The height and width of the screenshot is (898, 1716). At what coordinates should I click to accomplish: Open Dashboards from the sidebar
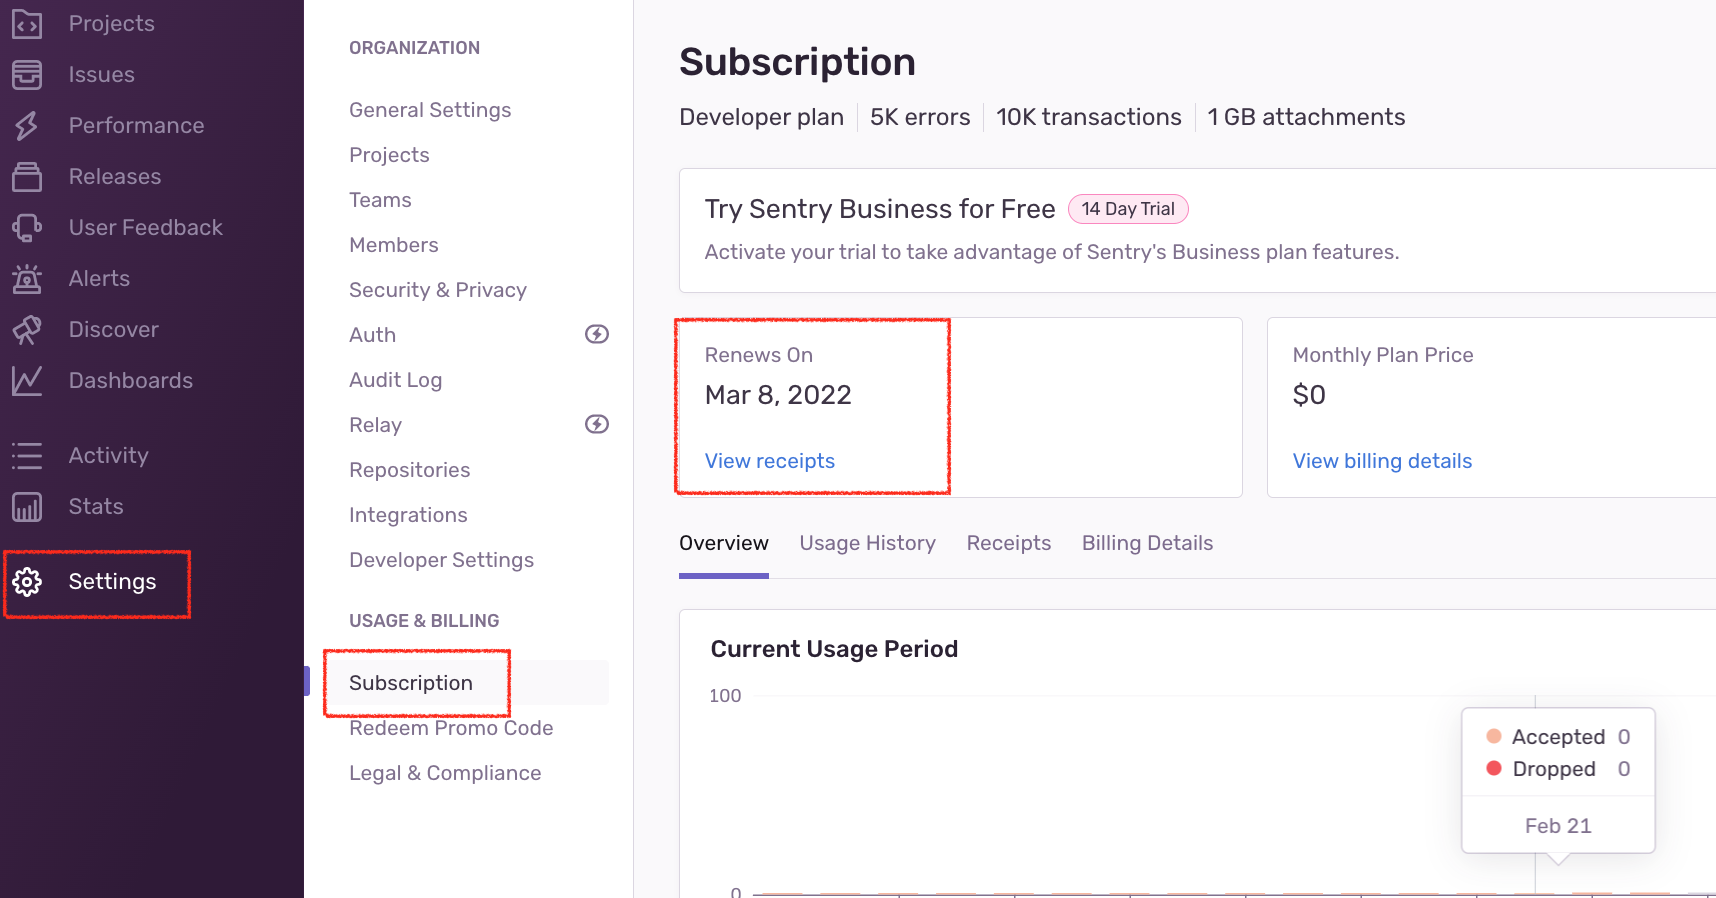pos(130,381)
